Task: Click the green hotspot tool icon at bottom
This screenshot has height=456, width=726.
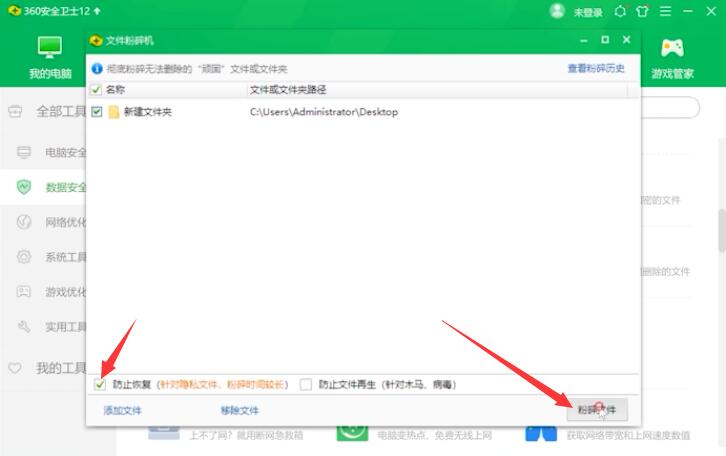Action: point(352,434)
